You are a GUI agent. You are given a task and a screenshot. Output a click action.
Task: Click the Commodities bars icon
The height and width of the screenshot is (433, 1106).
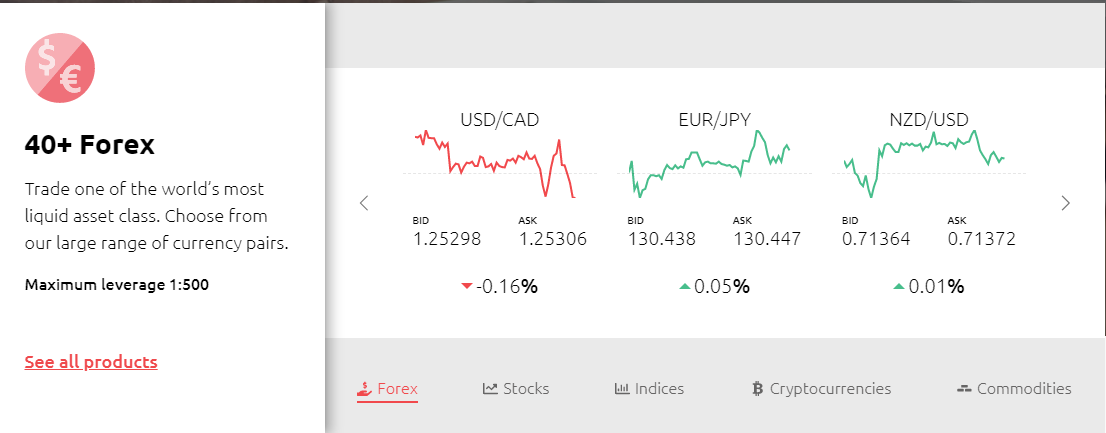(964, 389)
